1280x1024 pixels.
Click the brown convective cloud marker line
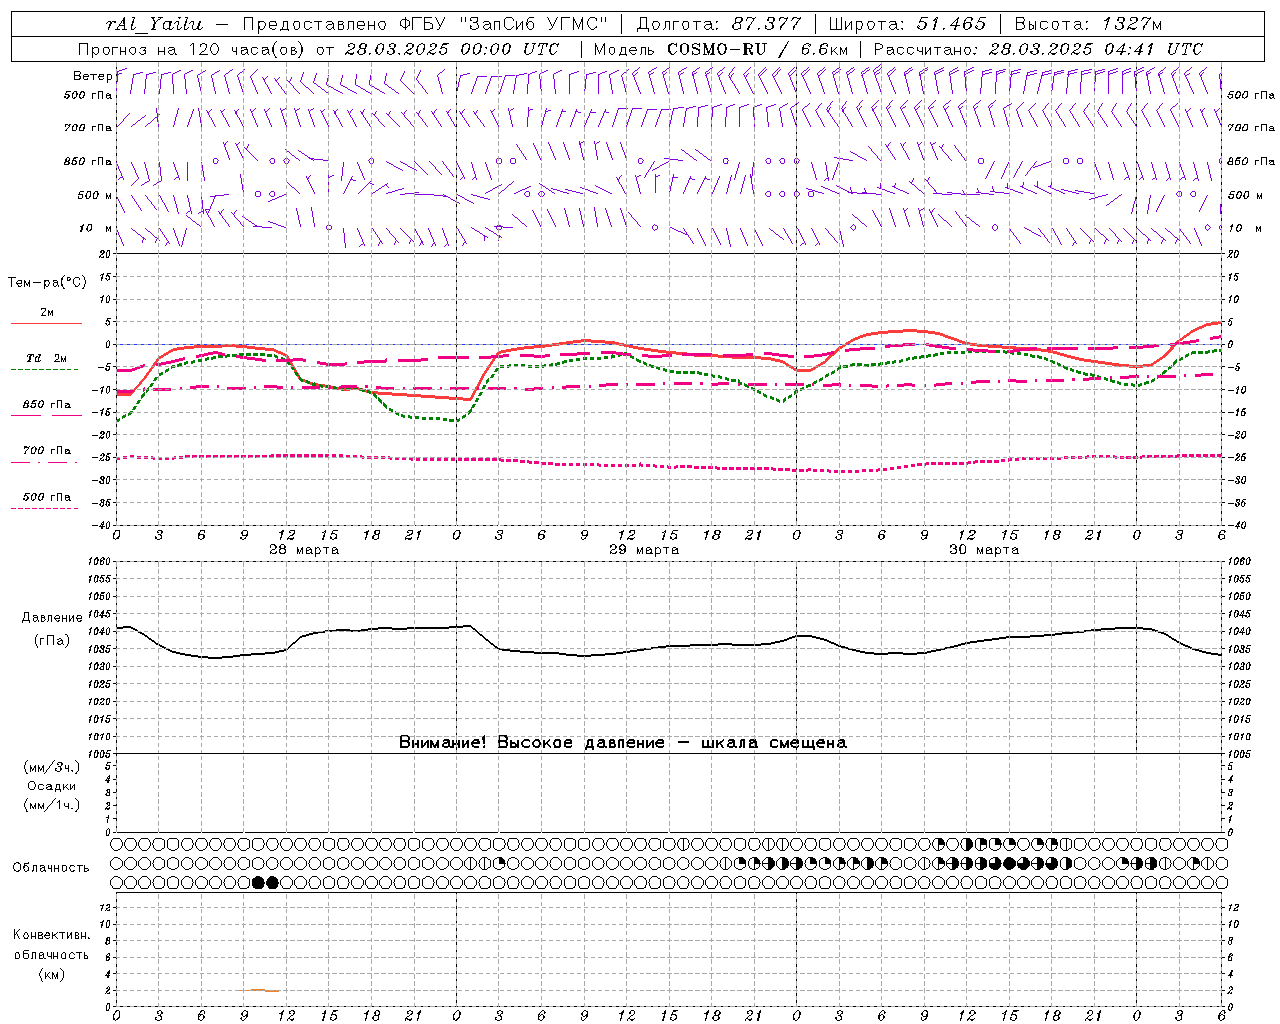point(259,990)
